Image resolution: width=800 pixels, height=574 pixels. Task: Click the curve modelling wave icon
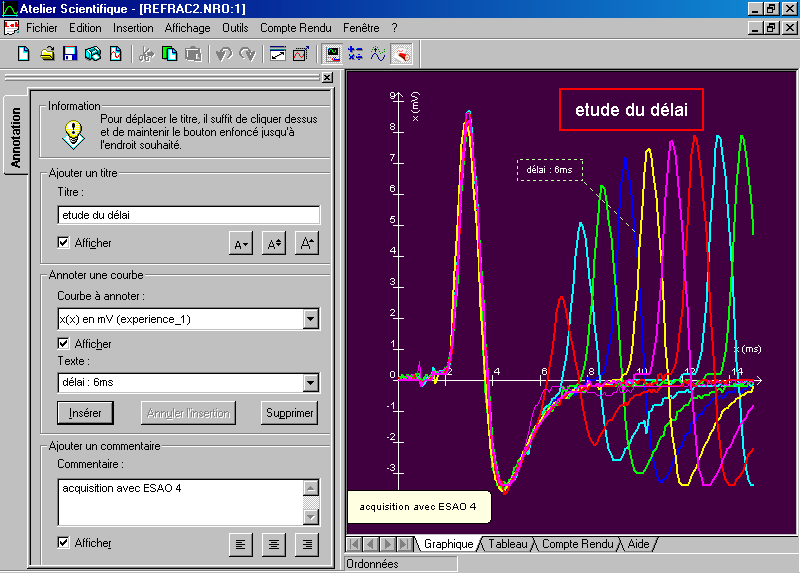(378, 54)
